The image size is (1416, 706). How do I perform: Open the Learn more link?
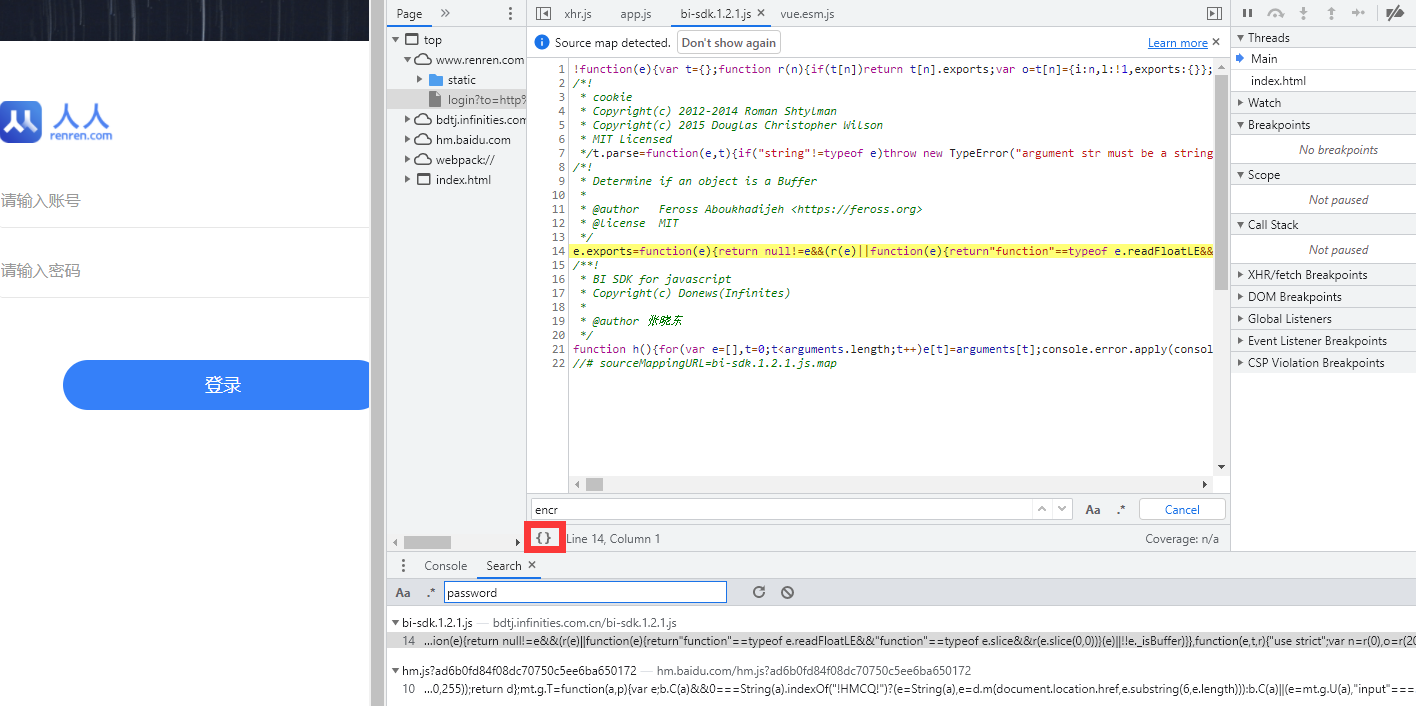click(x=1178, y=43)
